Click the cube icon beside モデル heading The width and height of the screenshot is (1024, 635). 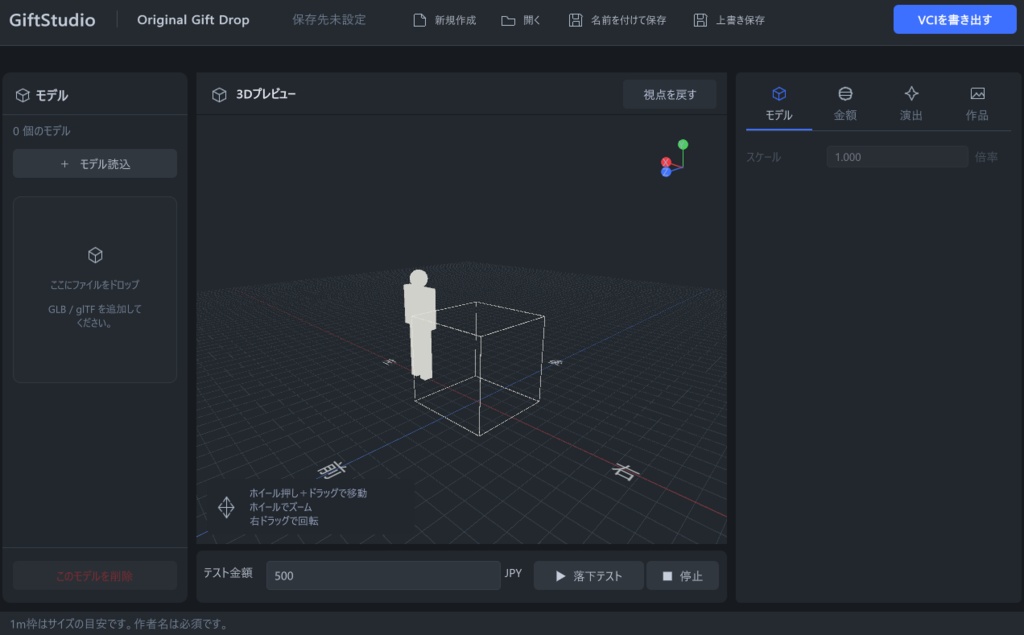23,95
